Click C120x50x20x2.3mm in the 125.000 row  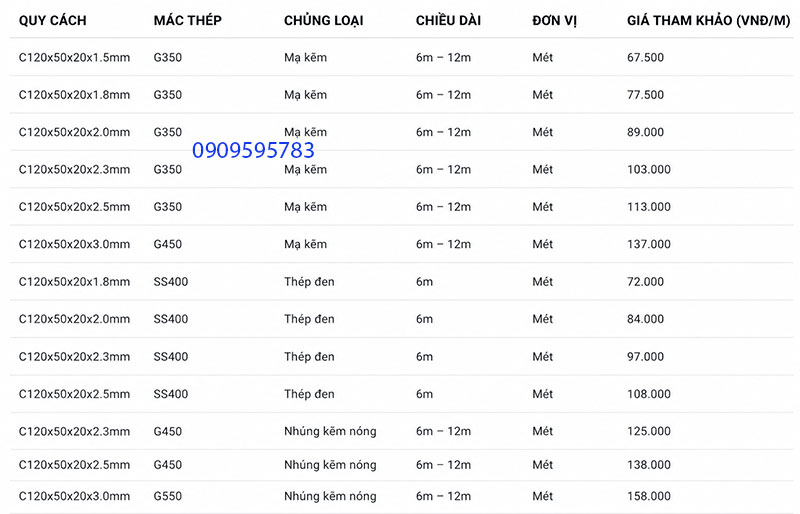tap(74, 431)
